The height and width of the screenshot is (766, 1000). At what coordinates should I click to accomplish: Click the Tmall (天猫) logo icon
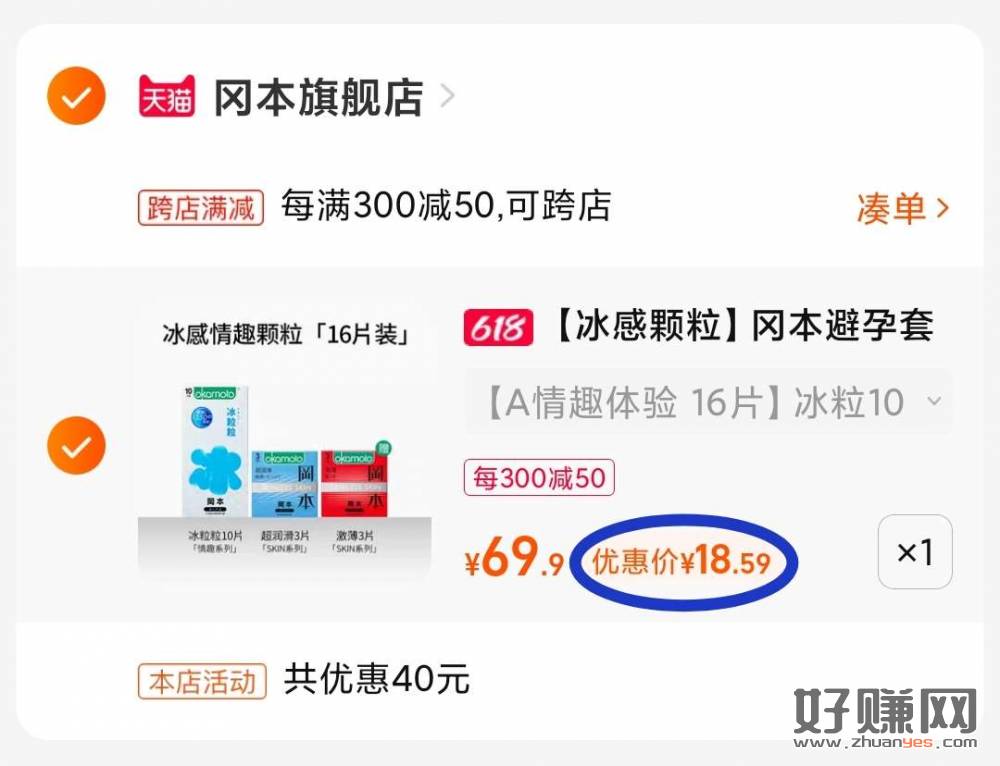click(x=167, y=96)
